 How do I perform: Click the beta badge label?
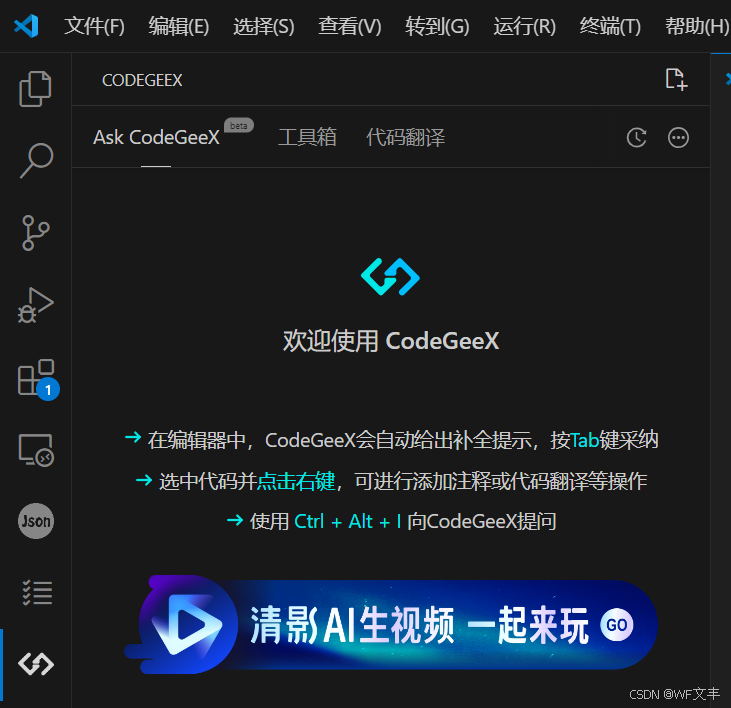[x=239, y=125]
